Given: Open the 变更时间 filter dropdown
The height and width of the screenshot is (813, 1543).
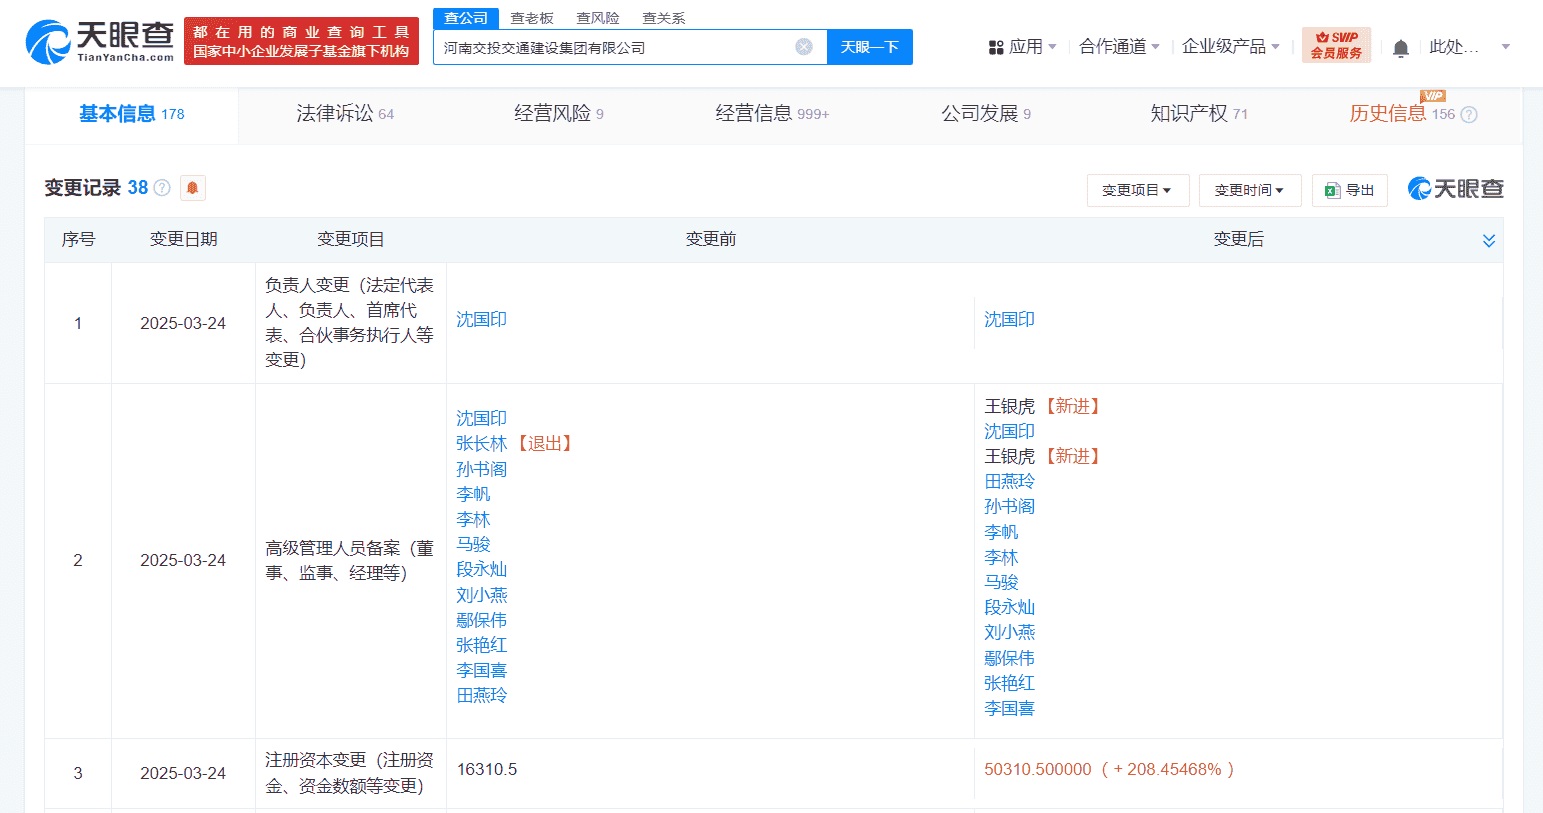Looking at the screenshot, I should point(1249,190).
